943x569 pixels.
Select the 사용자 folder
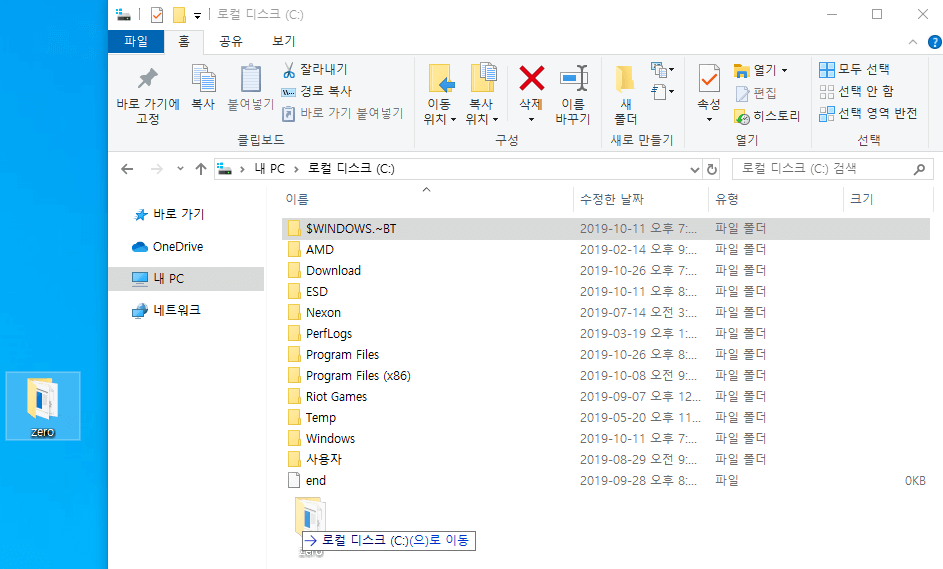pos(606,460)
